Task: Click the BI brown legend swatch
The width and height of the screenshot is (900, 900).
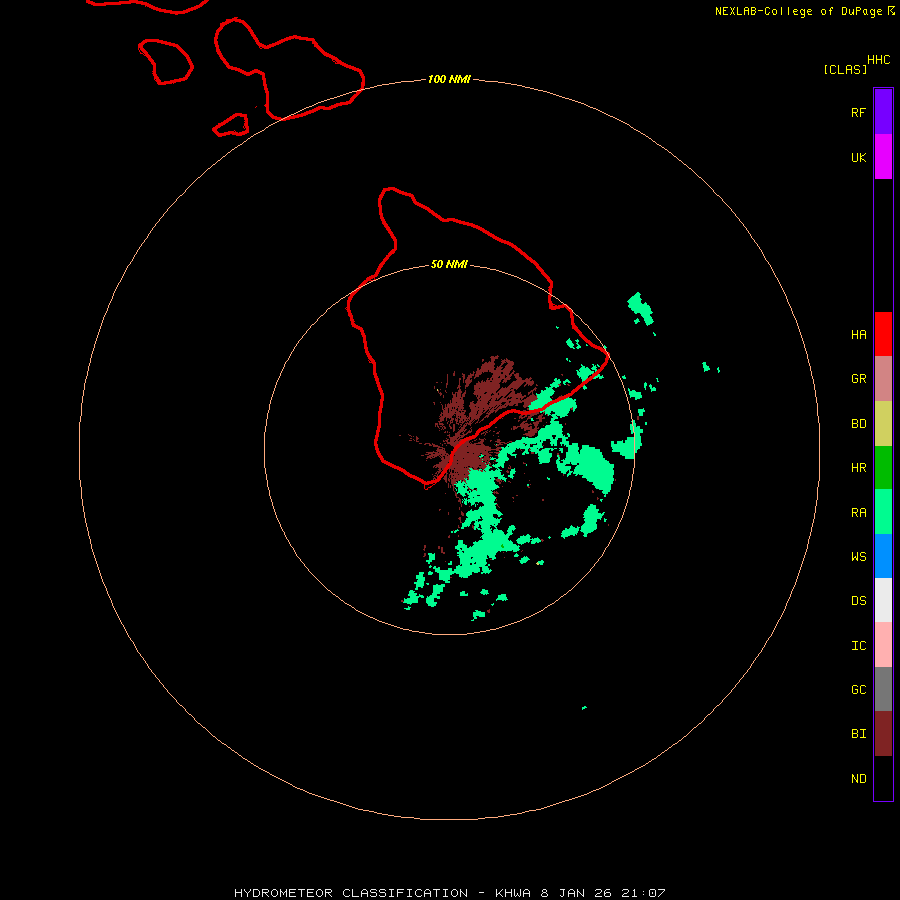Action: tap(883, 734)
